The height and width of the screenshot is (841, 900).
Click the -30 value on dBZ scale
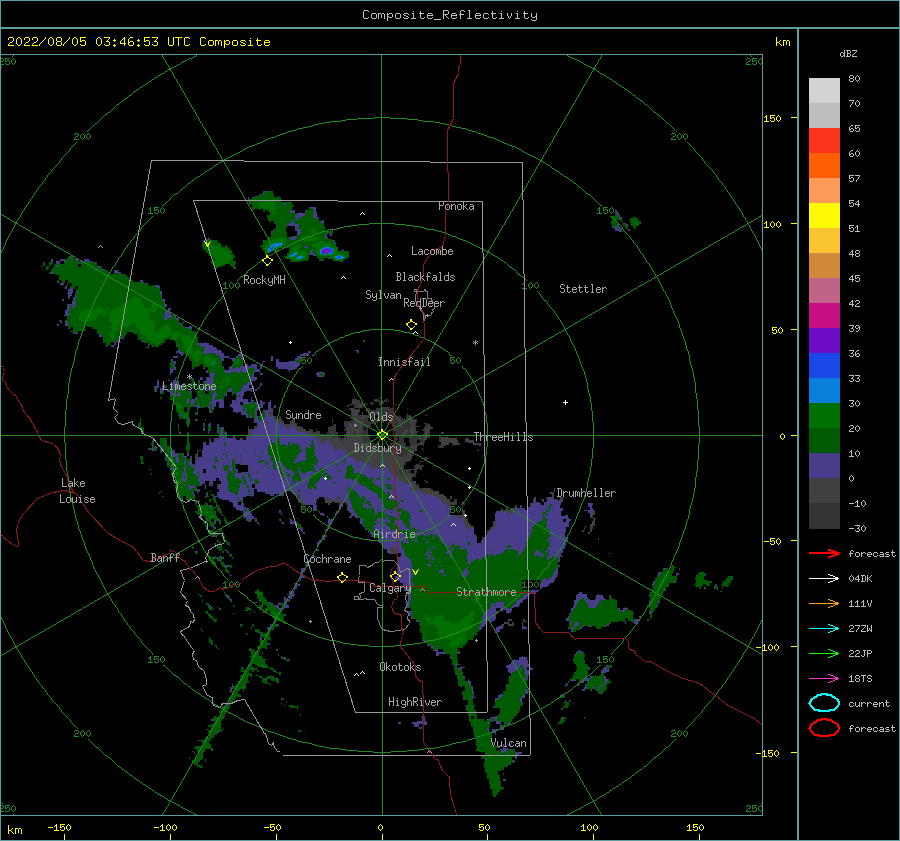coord(857,528)
